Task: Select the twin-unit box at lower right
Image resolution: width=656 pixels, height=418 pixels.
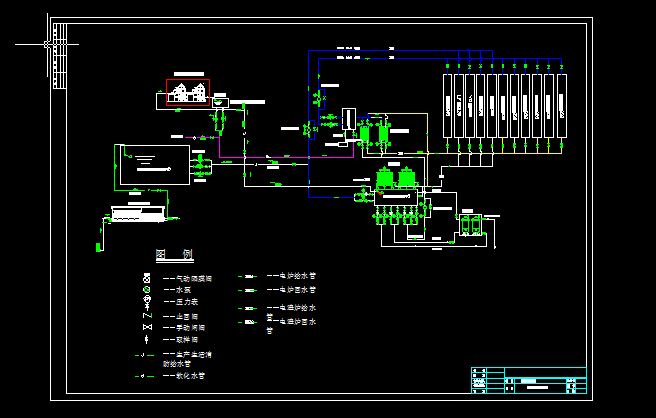Action: 470,225
